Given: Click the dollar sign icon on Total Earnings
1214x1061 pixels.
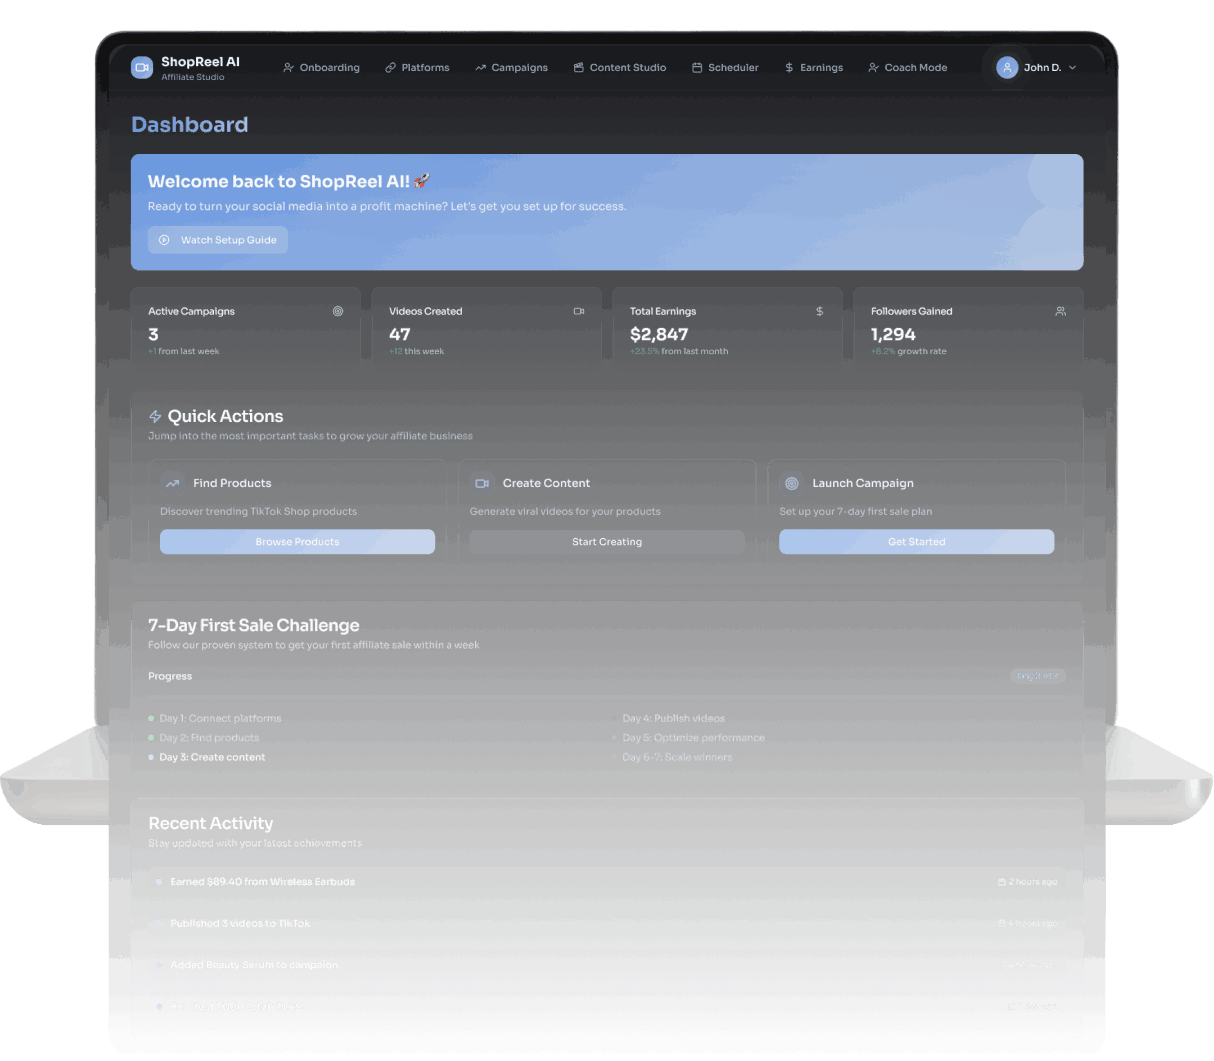Looking at the screenshot, I should pyautogui.click(x=819, y=311).
